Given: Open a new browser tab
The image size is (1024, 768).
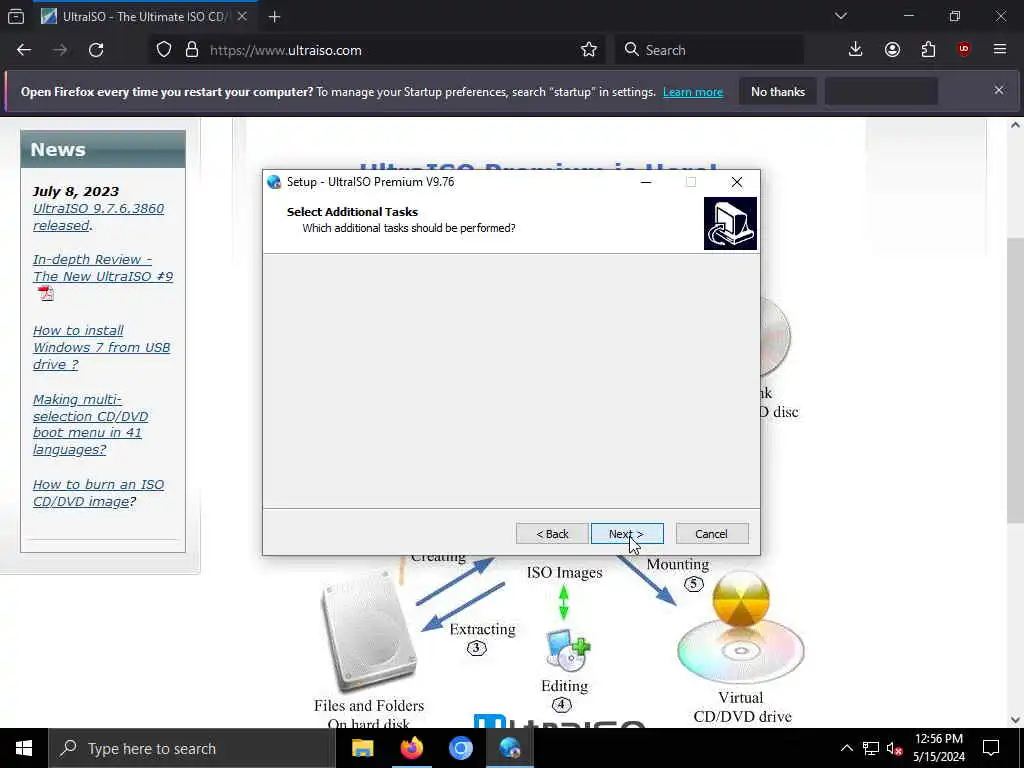Looking at the screenshot, I should coord(274,17).
